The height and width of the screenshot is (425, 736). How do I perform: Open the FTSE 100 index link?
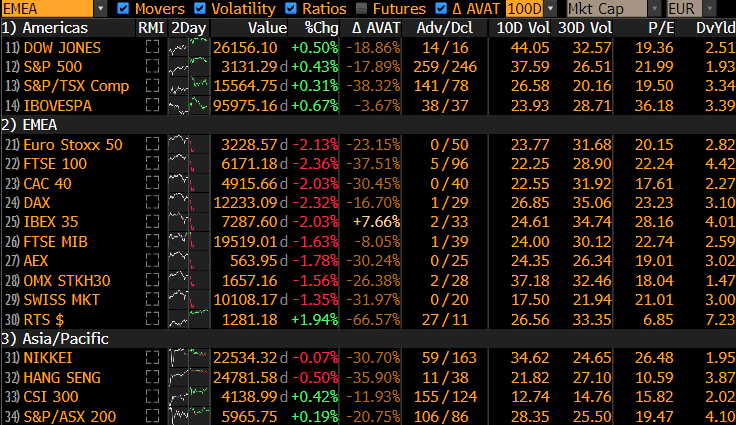pos(55,163)
